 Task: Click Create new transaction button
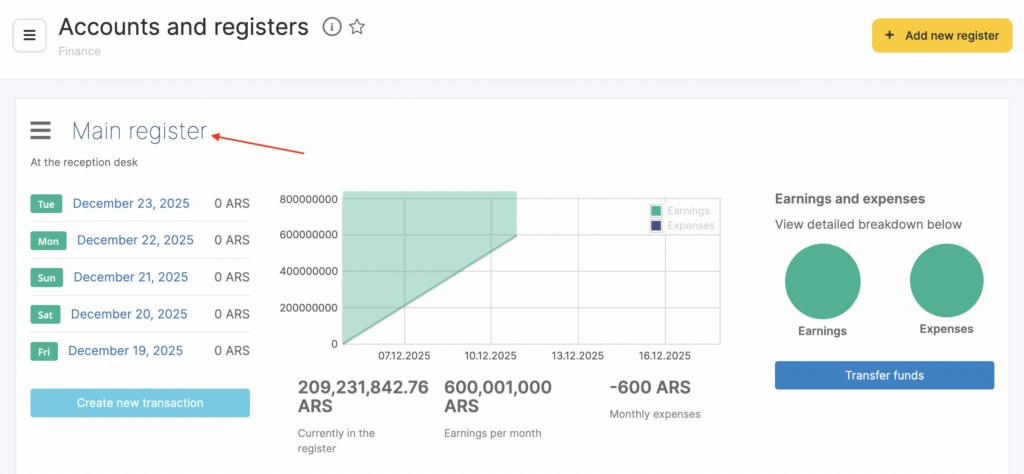click(140, 403)
